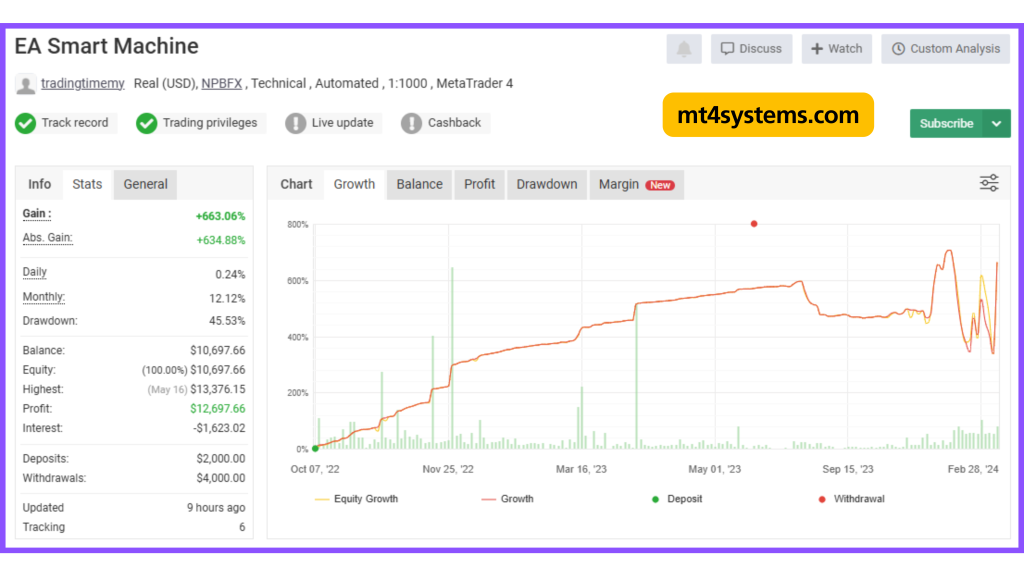The height and width of the screenshot is (576, 1024).
Task: Switch to the Drawdown chart tab
Action: coord(546,184)
